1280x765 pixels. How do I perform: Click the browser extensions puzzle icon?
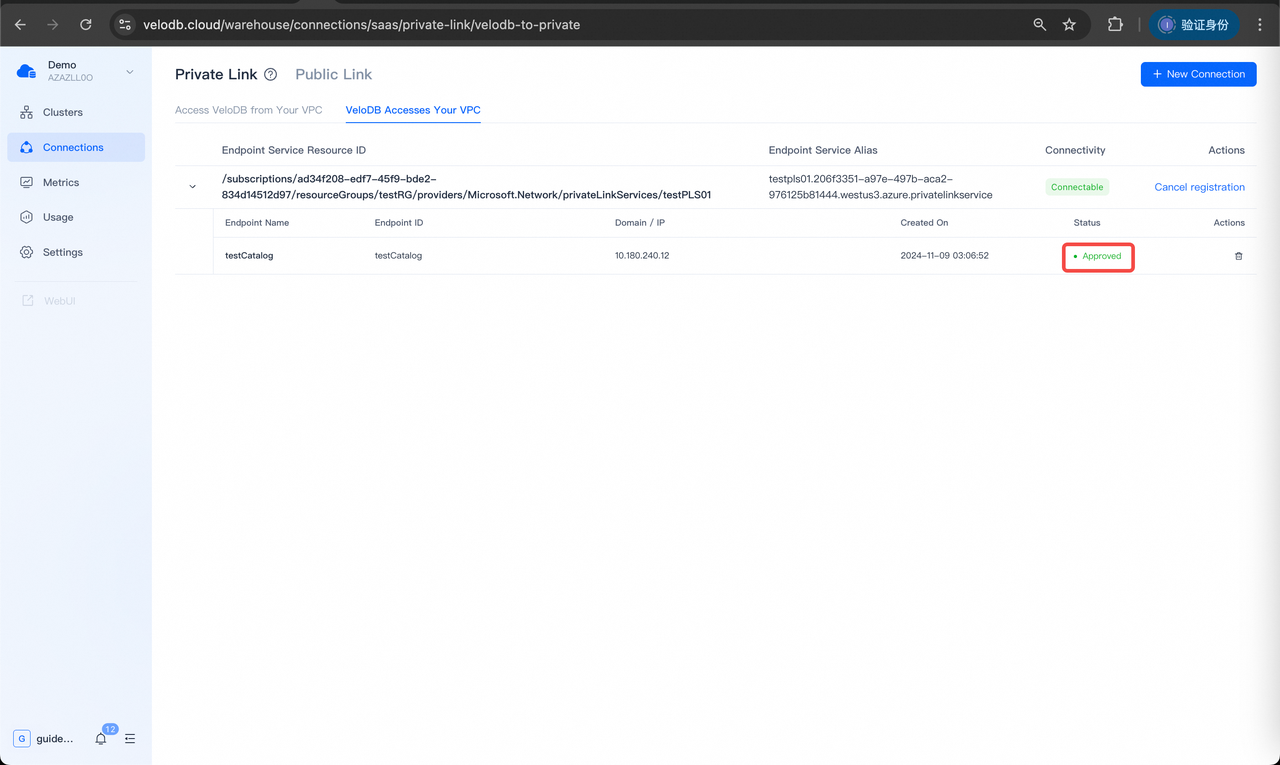click(1115, 24)
